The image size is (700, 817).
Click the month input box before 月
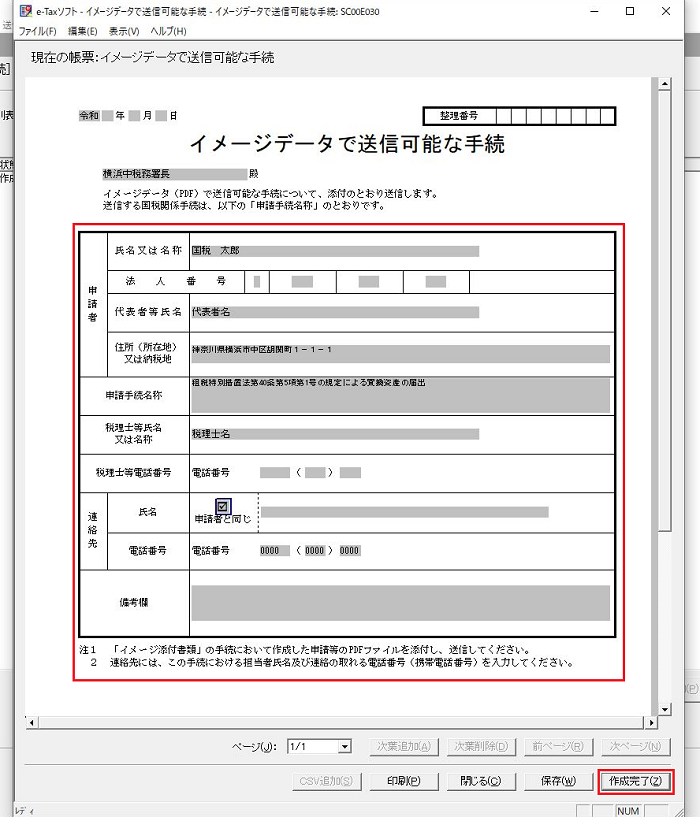pos(134,116)
